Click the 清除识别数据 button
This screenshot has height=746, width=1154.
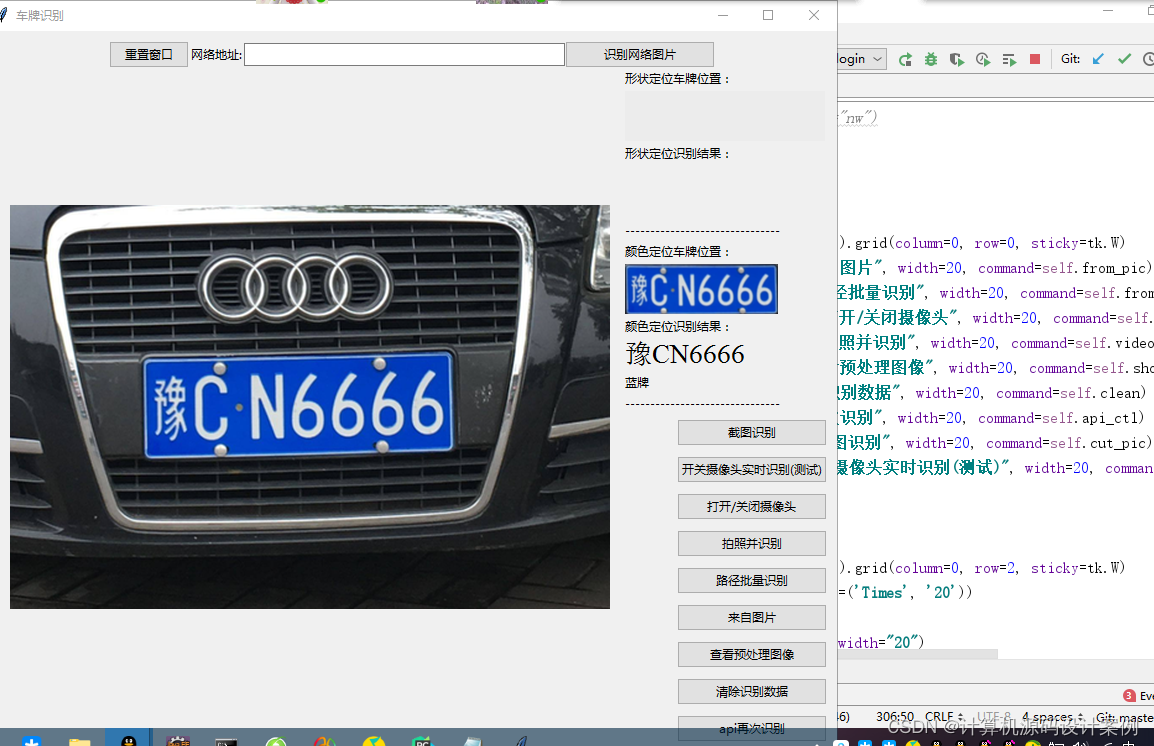[x=751, y=692]
